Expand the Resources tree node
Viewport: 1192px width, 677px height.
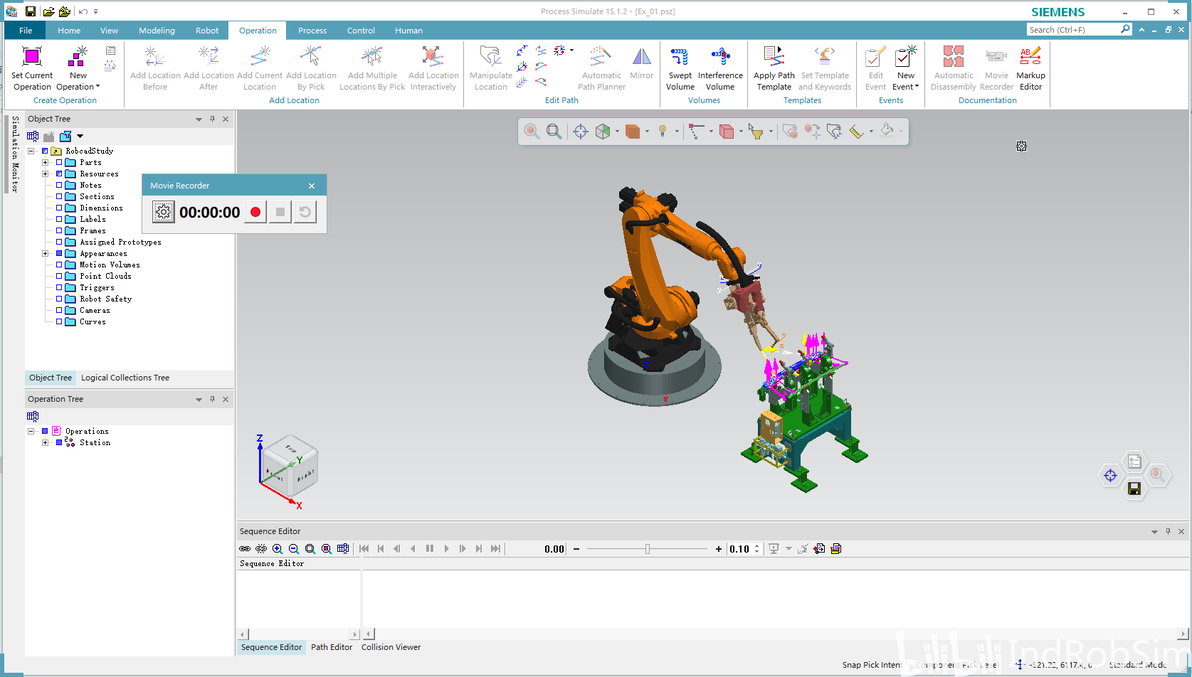(45, 174)
